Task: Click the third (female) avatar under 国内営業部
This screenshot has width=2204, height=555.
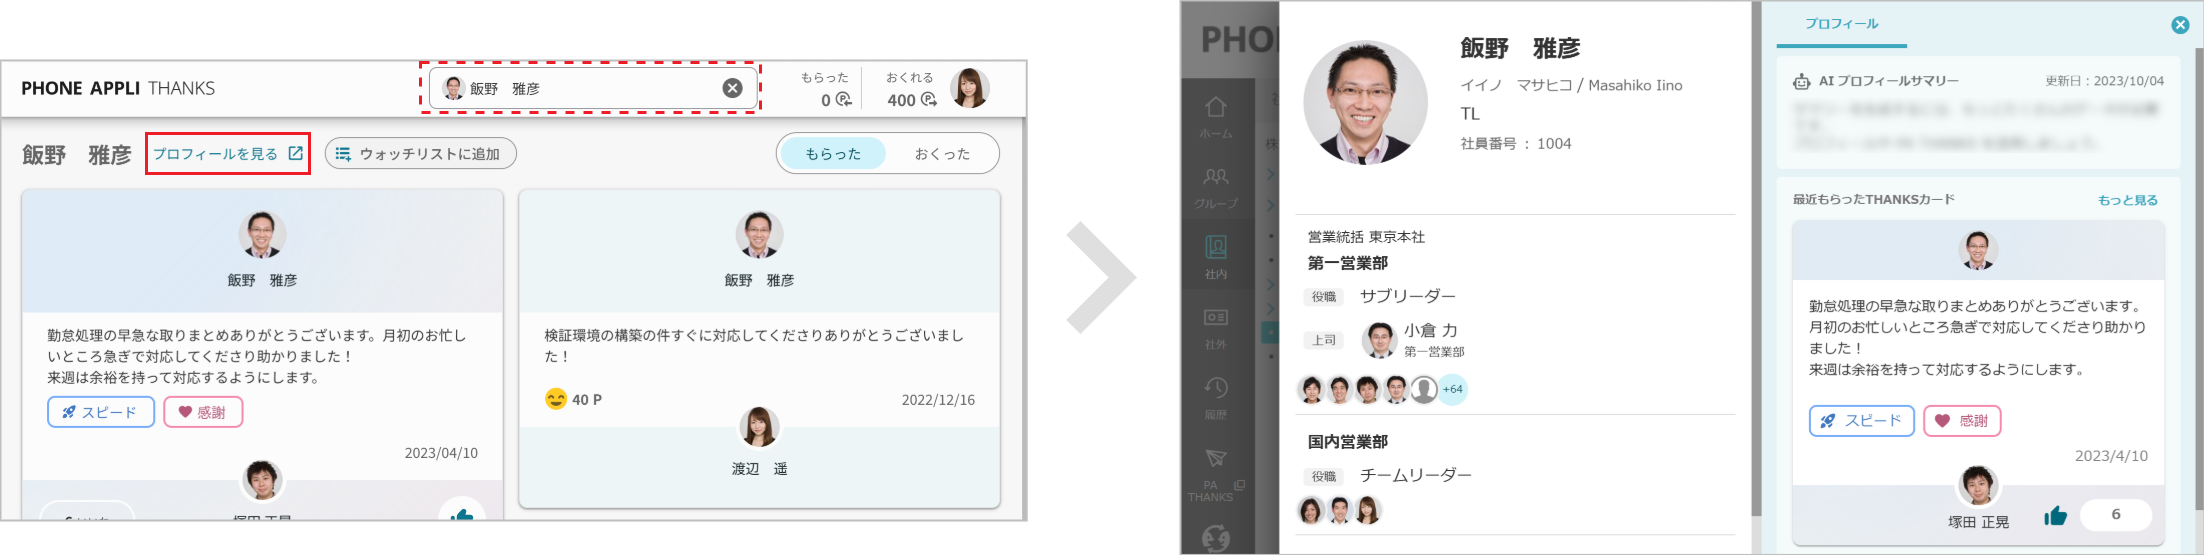Action: coord(1367,511)
